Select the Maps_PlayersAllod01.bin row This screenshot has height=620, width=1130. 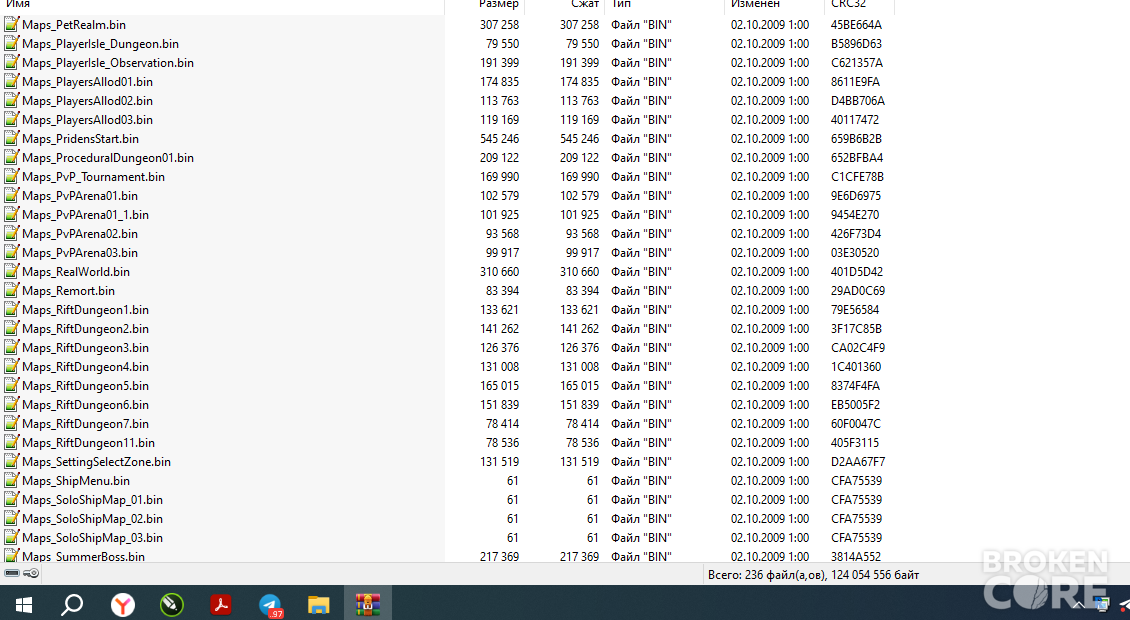click(87, 82)
